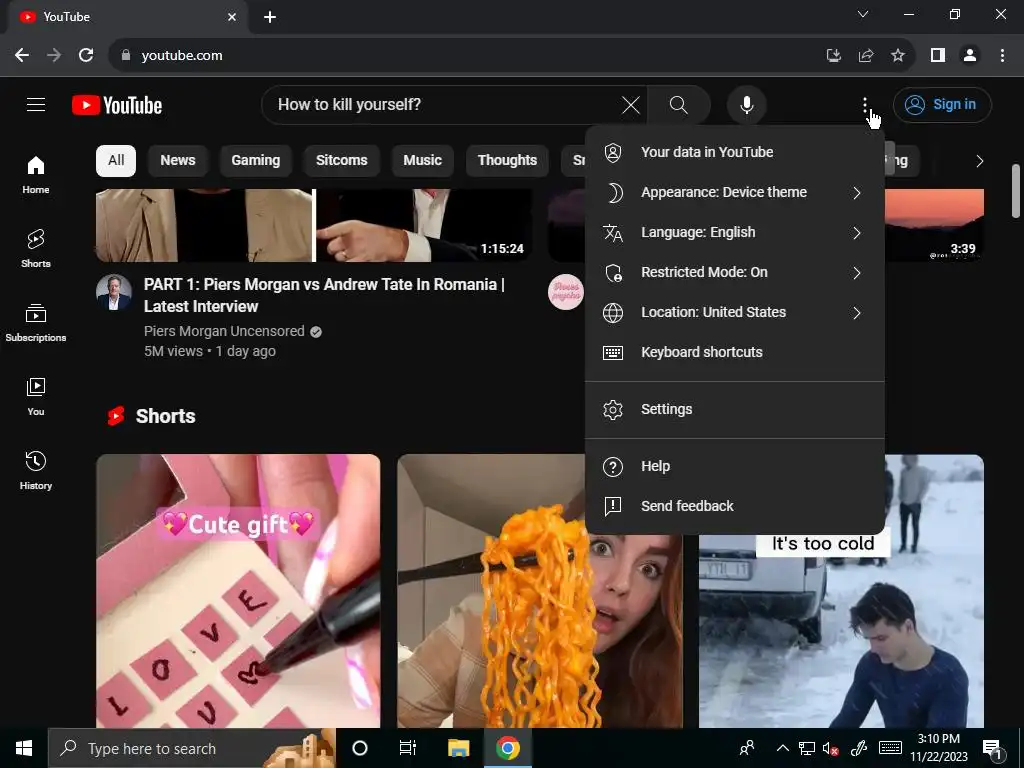Click the YouTube logo

117,105
